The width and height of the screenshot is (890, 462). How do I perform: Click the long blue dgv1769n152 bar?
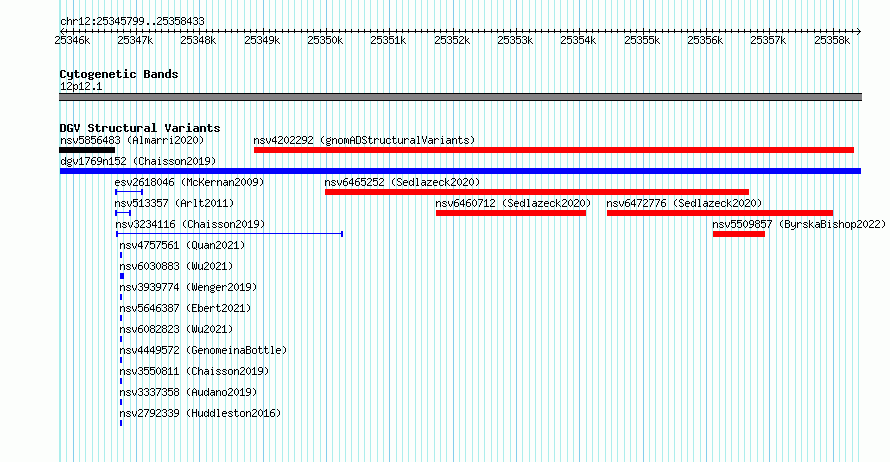click(460, 171)
